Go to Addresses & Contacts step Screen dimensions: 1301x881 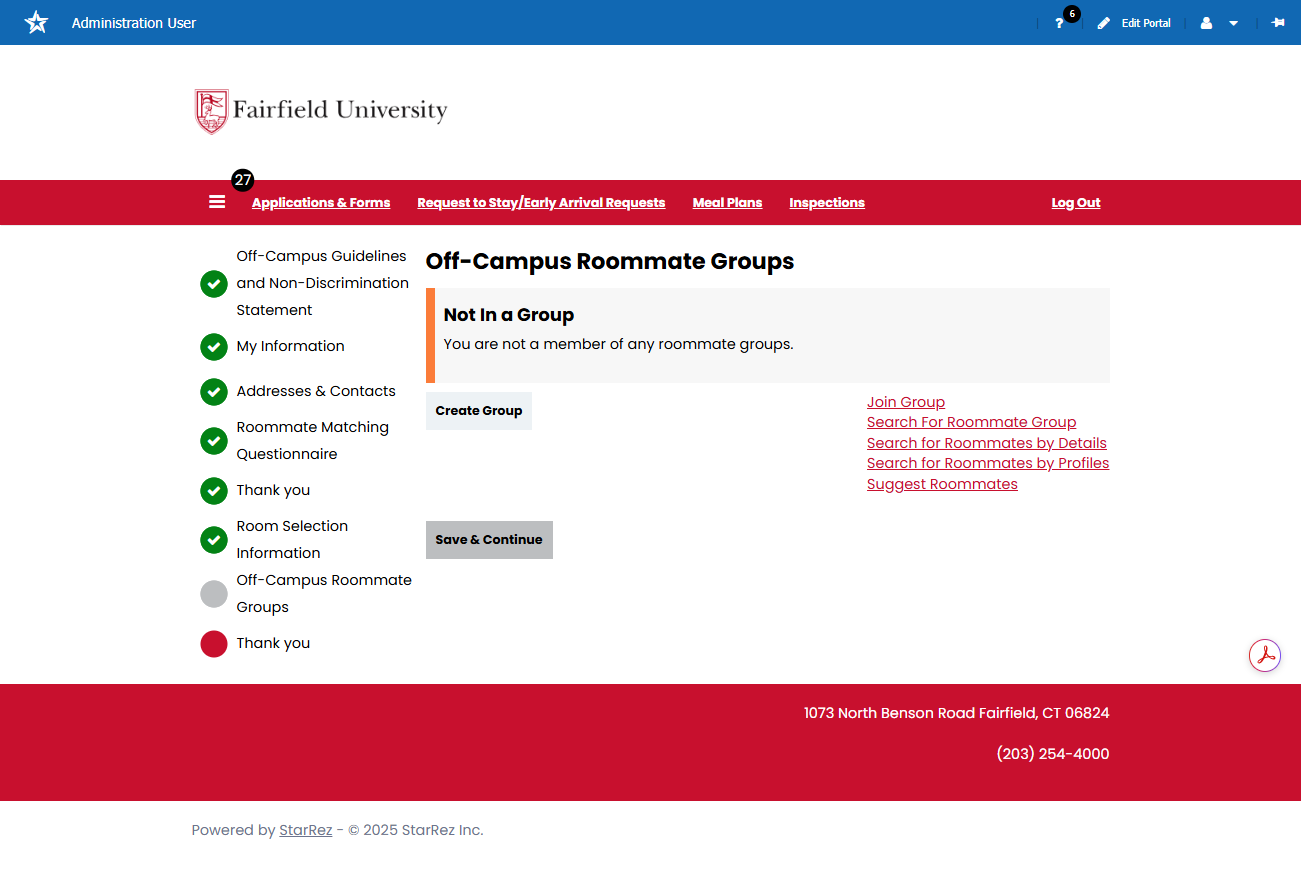(316, 391)
